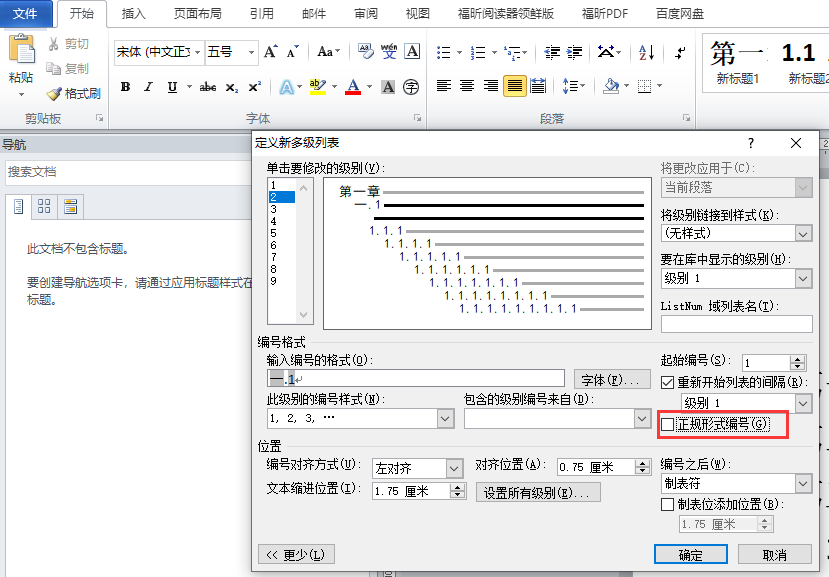The width and height of the screenshot is (829, 577).
Task: Select the Format Painter (格式刷) tool
Action: pyautogui.click(x=73, y=94)
